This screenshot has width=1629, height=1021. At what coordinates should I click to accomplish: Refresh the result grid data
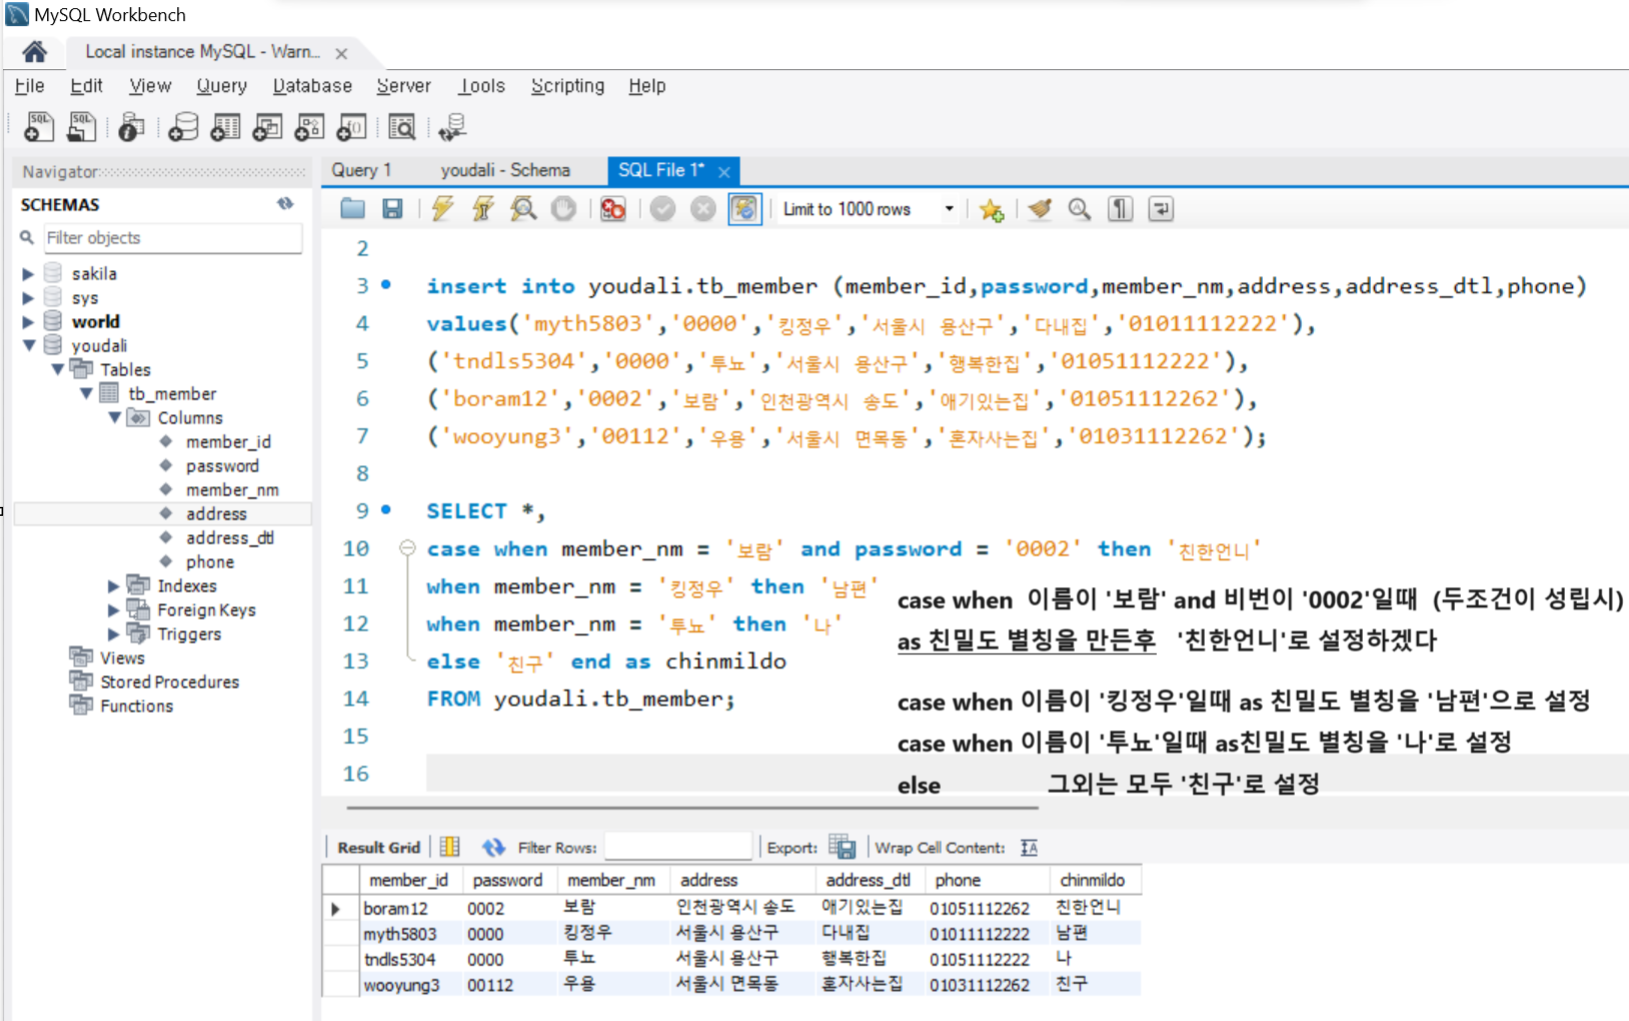point(493,847)
